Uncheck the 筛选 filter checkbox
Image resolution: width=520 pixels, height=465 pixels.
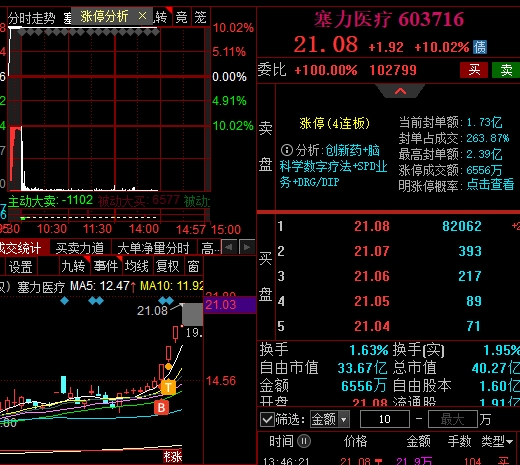pyautogui.click(x=267, y=419)
